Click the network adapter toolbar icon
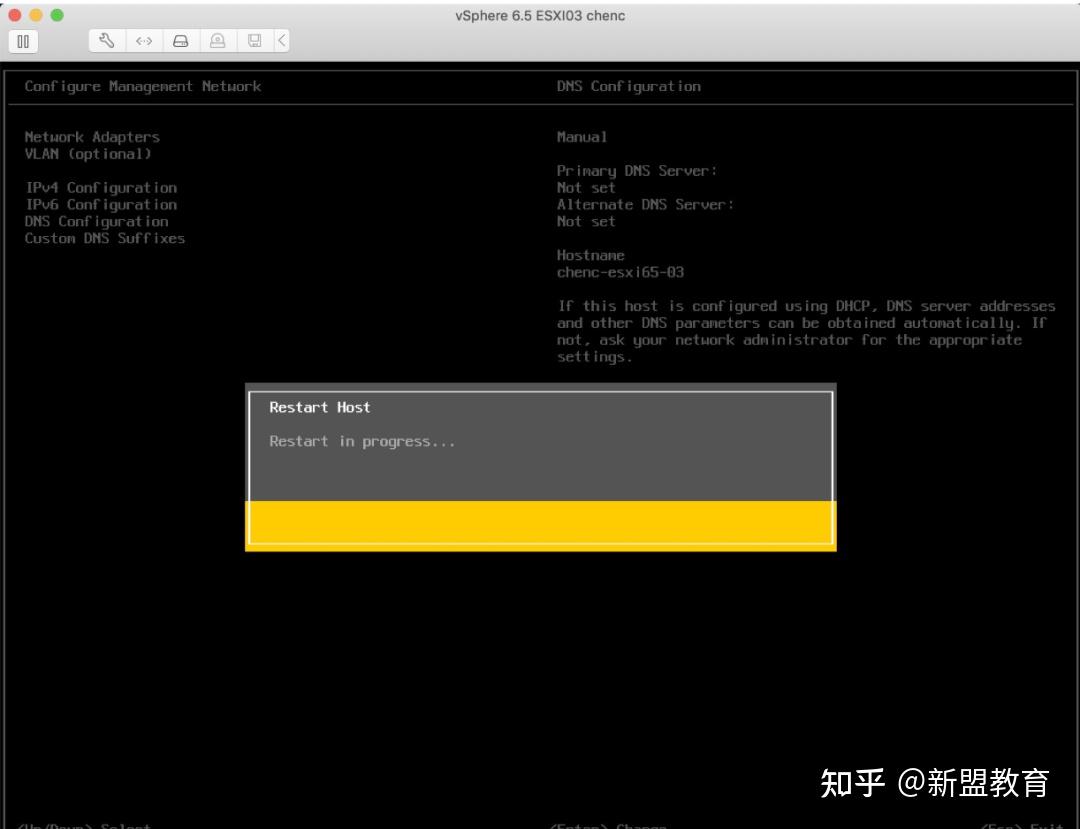This screenshot has height=829, width=1080. 143,41
